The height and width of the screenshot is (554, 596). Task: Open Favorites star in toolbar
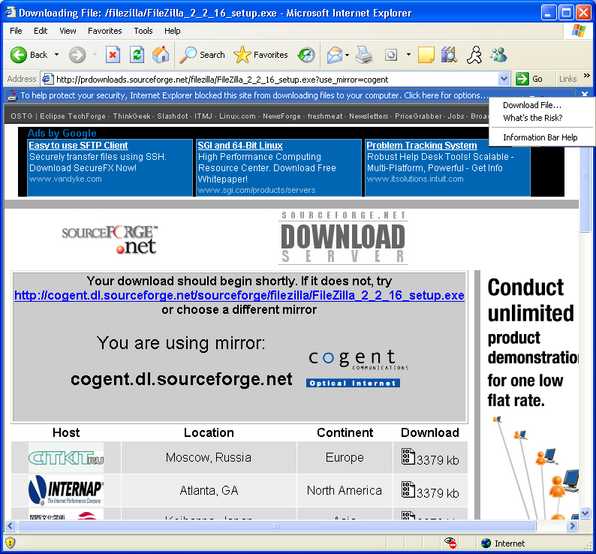(261, 55)
